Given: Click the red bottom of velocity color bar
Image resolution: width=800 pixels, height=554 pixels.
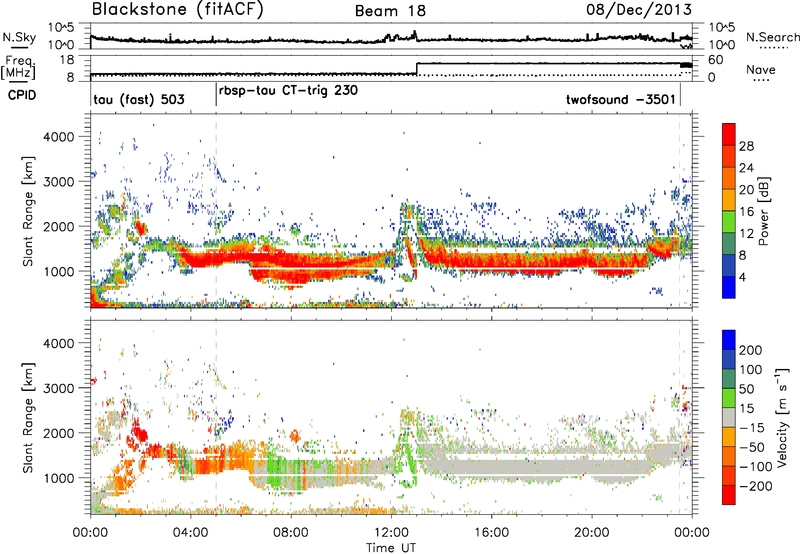Looking at the screenshot, I should (729, 495).
